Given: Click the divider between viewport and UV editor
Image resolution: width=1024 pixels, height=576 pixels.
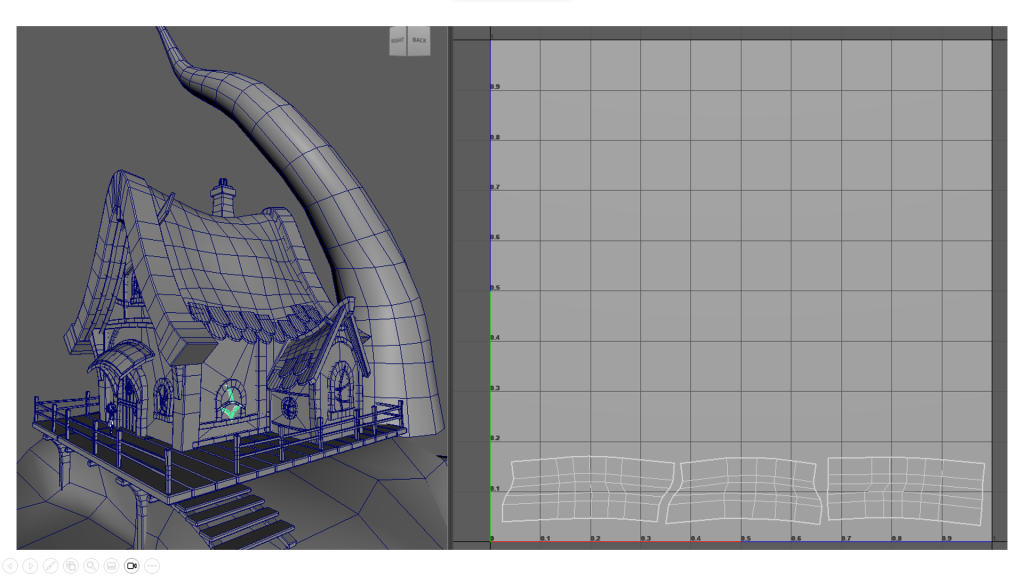Looking at the screenshot, I should [x=449, y=290].
